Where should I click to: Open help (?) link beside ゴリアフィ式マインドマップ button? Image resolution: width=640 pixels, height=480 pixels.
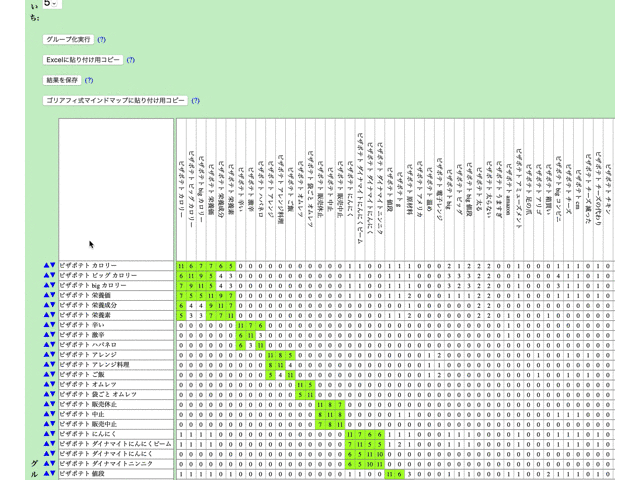coord(195,101)
